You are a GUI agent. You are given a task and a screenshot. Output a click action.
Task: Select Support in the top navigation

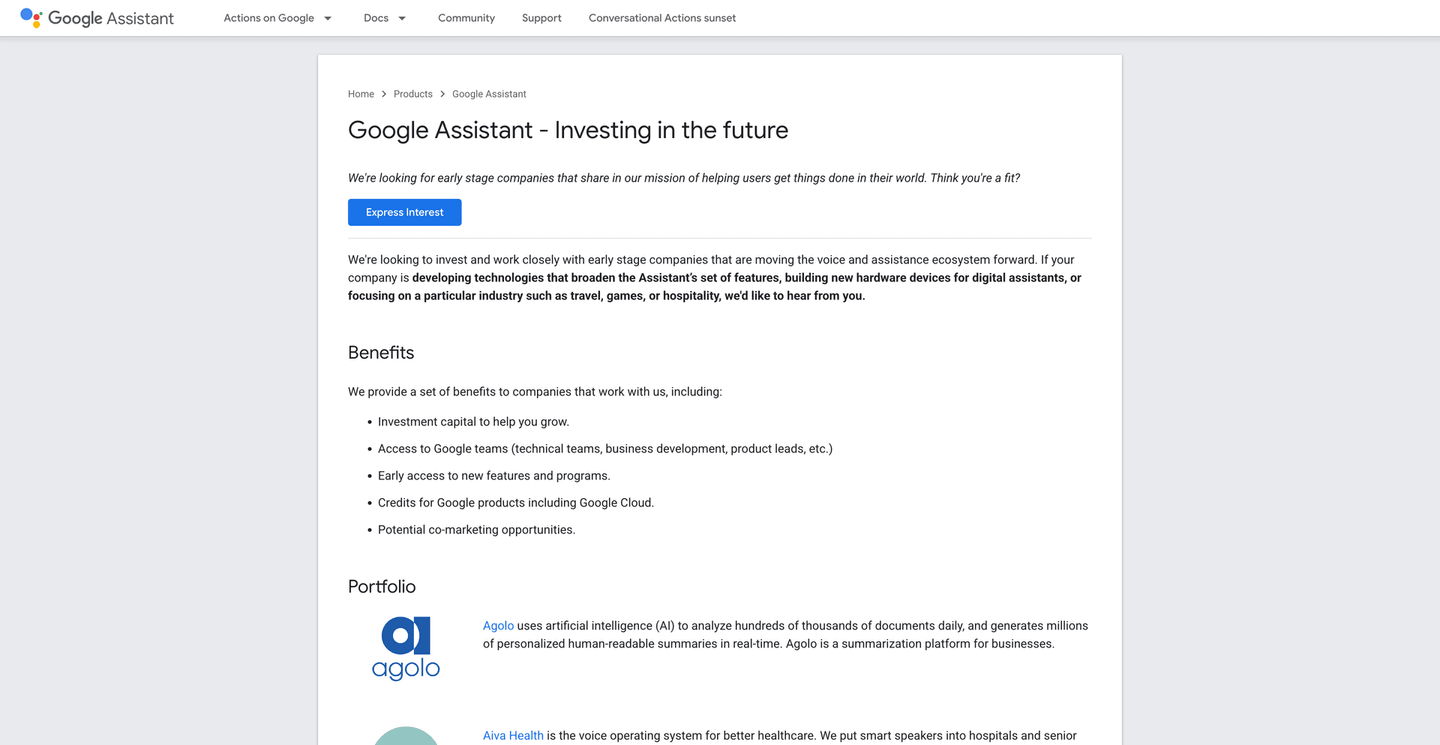pos(541,17)
